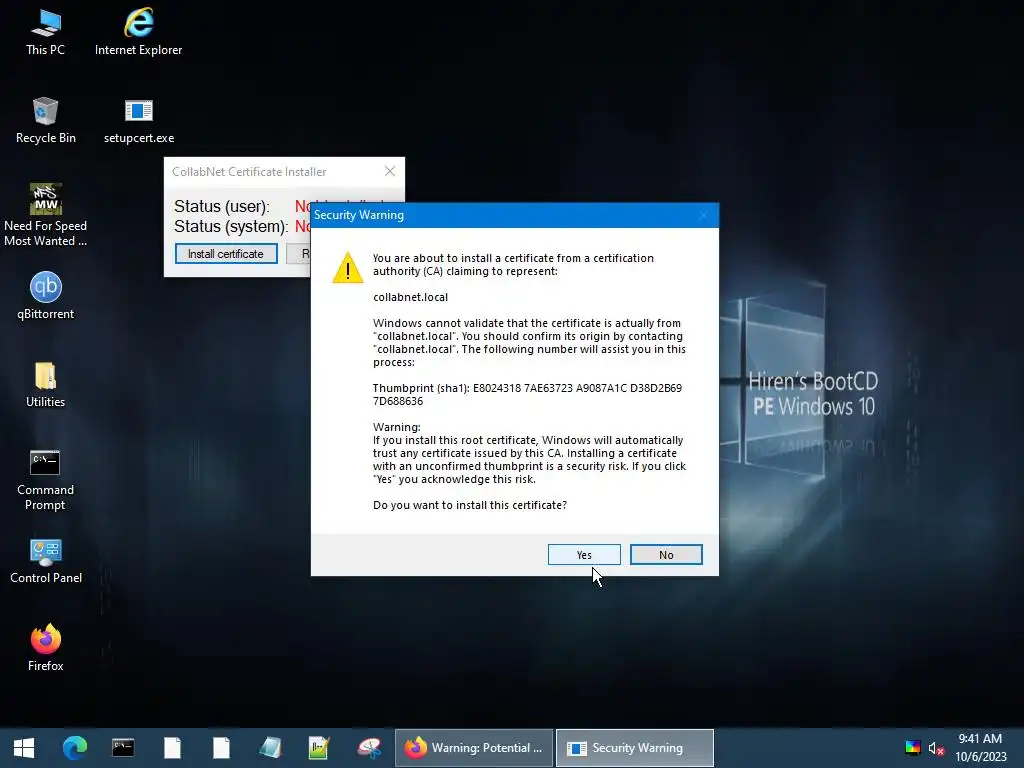Click the CollabNet Certificate Installer title
The height and width of the screenshot is (768, 1024).
point(249,172)
